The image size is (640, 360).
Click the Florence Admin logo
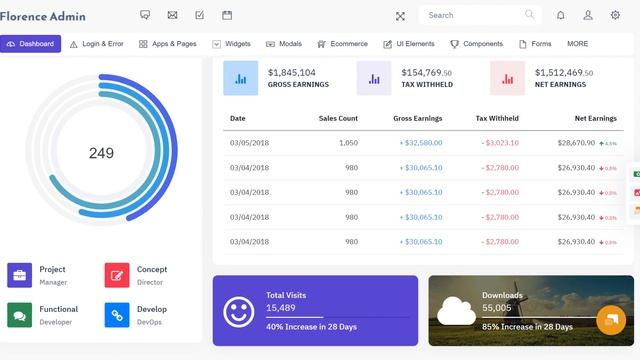pyautogui.click(x=43, y=16)
